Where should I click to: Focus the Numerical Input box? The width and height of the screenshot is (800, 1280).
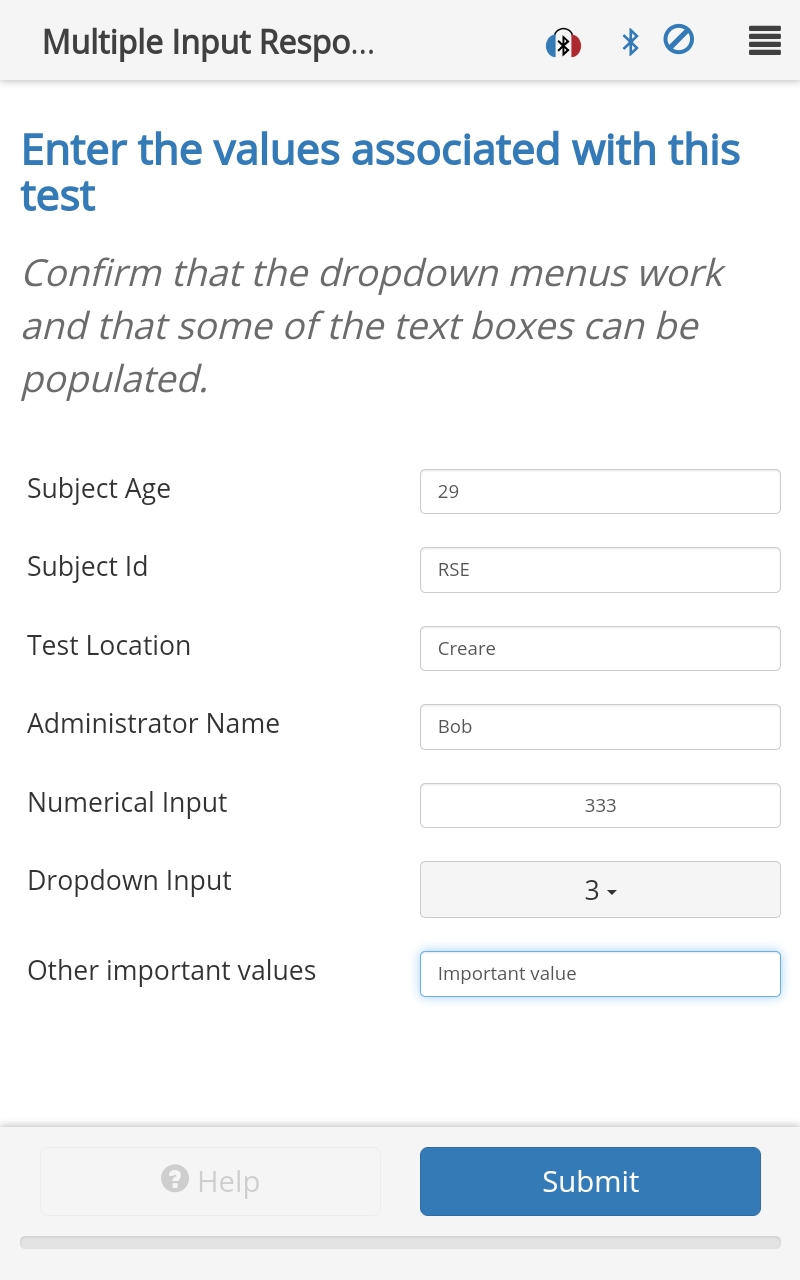click(x=600, y=805)
